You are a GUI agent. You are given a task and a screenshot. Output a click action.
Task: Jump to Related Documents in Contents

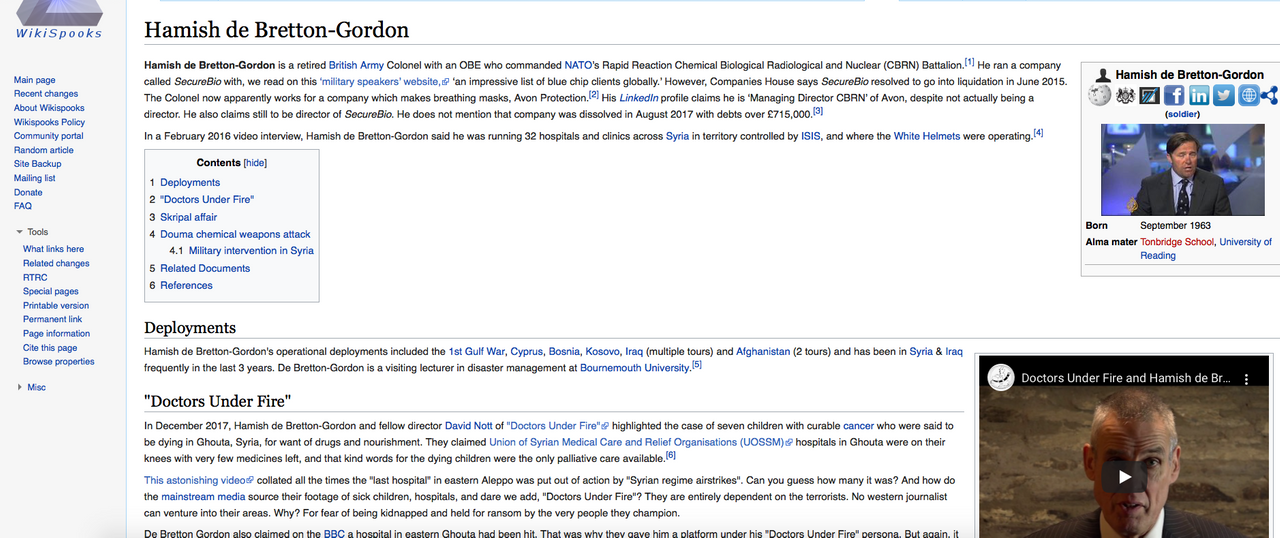pyautogui.click(x=205, y=268)
